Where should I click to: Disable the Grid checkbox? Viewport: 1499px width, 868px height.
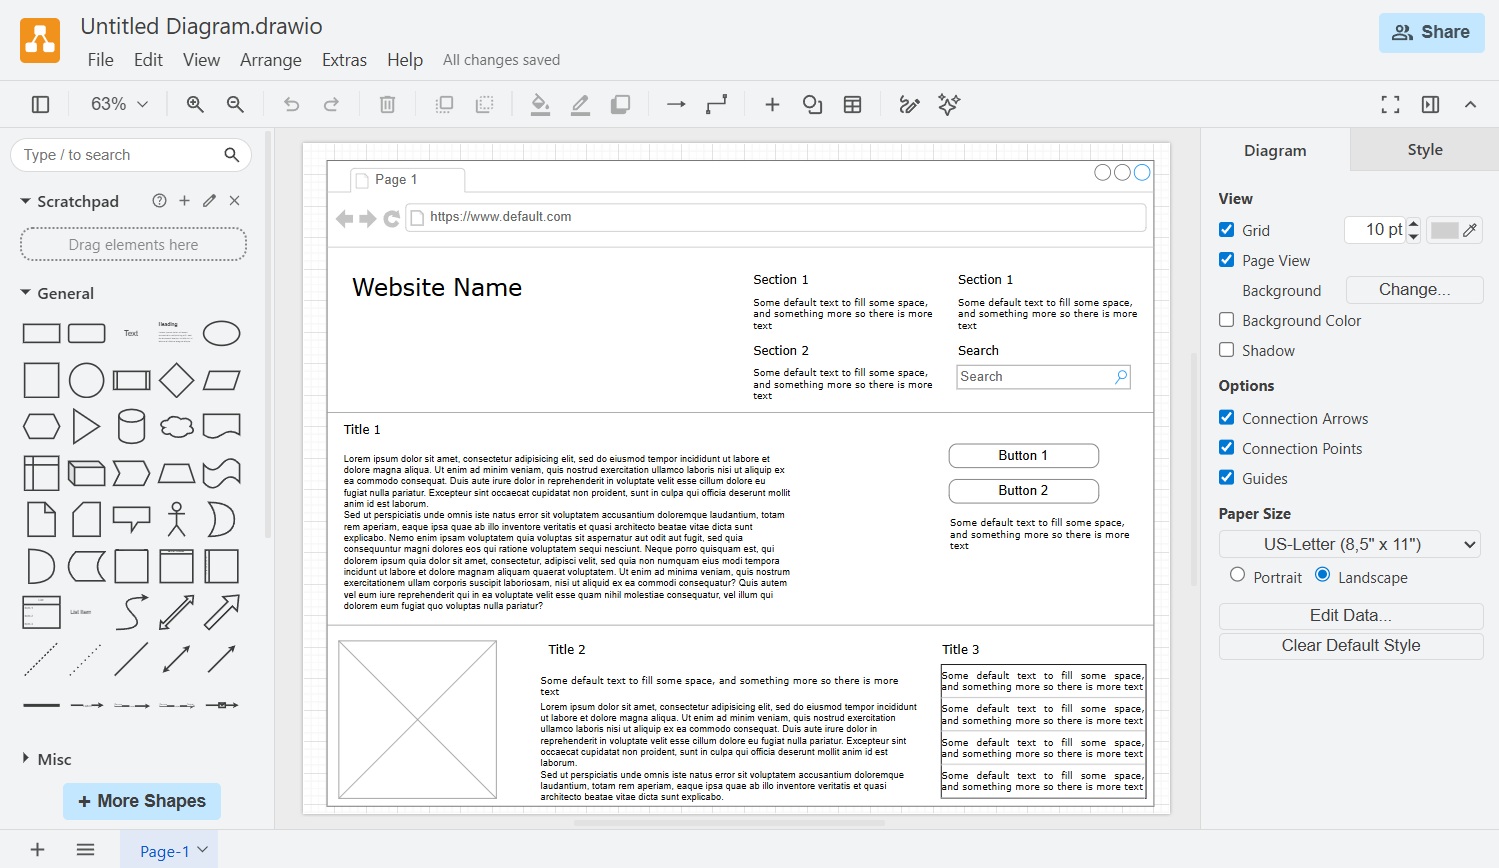coord(1227,230)
